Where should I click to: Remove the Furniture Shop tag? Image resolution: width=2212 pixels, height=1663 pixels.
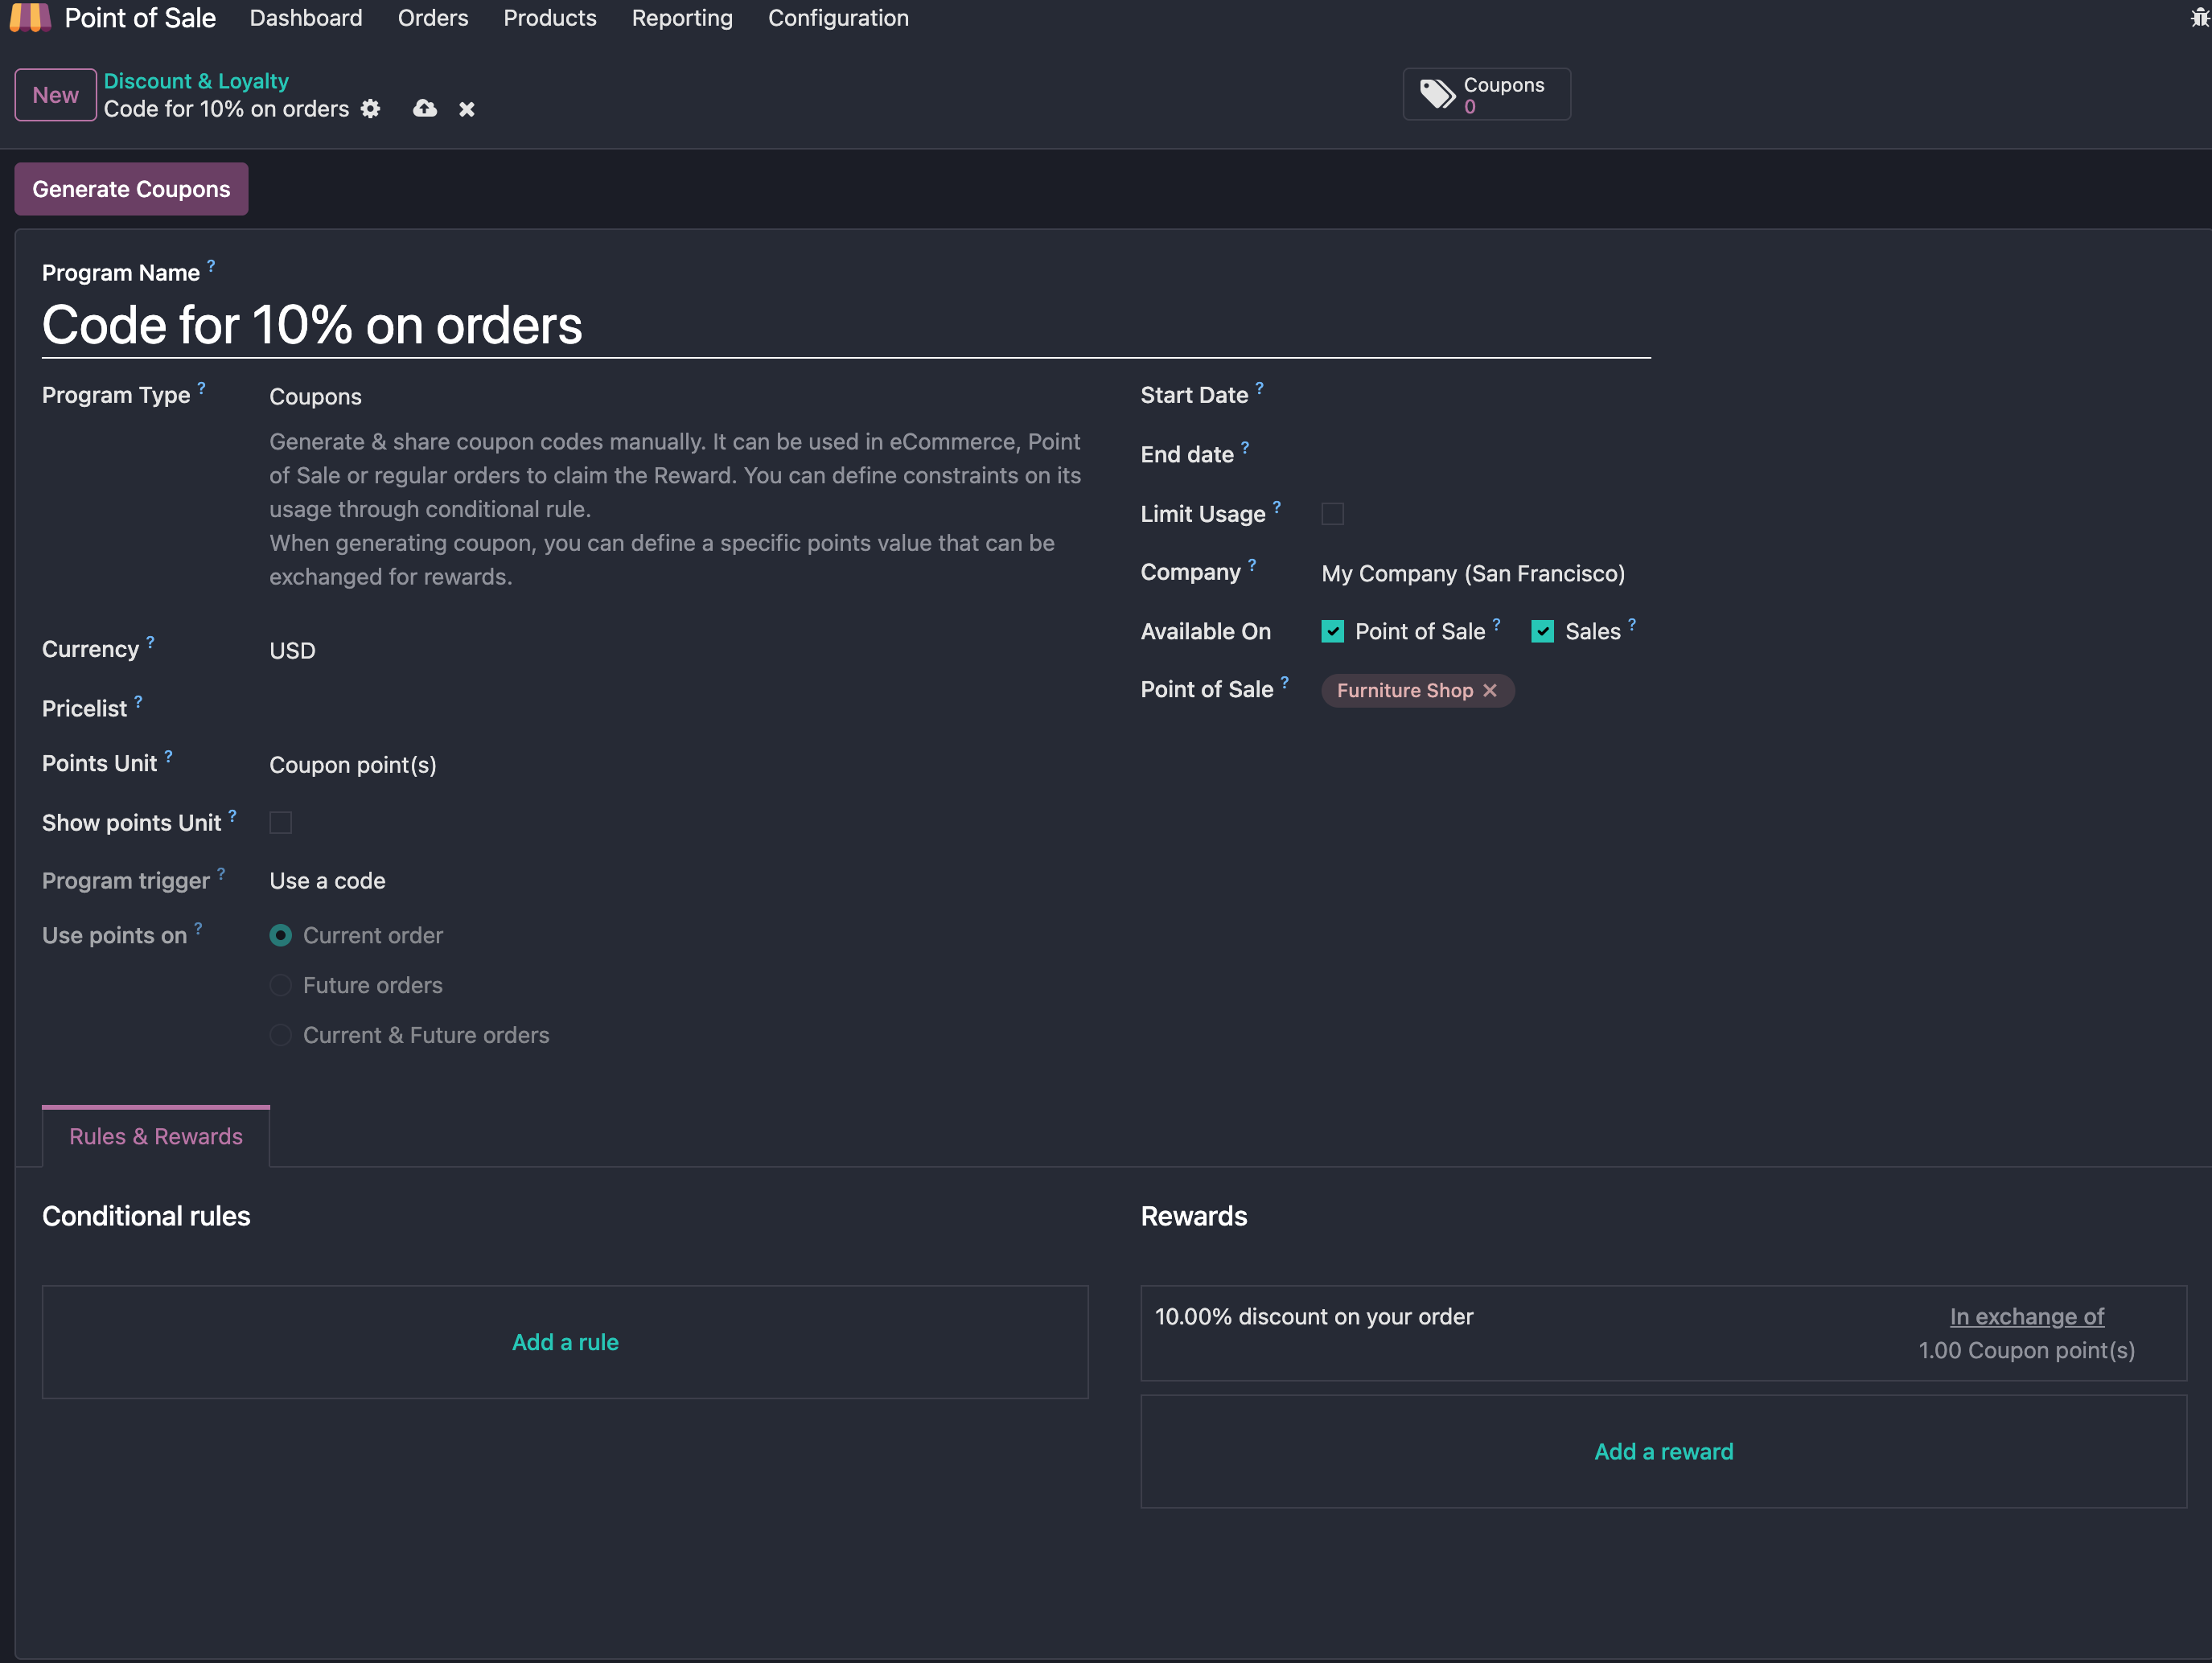[x=1490, y=691]
